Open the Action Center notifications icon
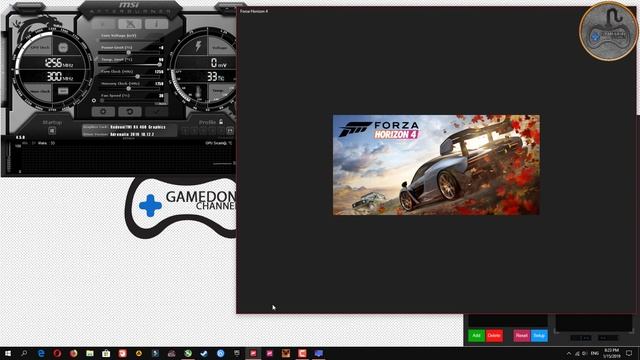This screenshot has width=640, height=360. point(629,353)
